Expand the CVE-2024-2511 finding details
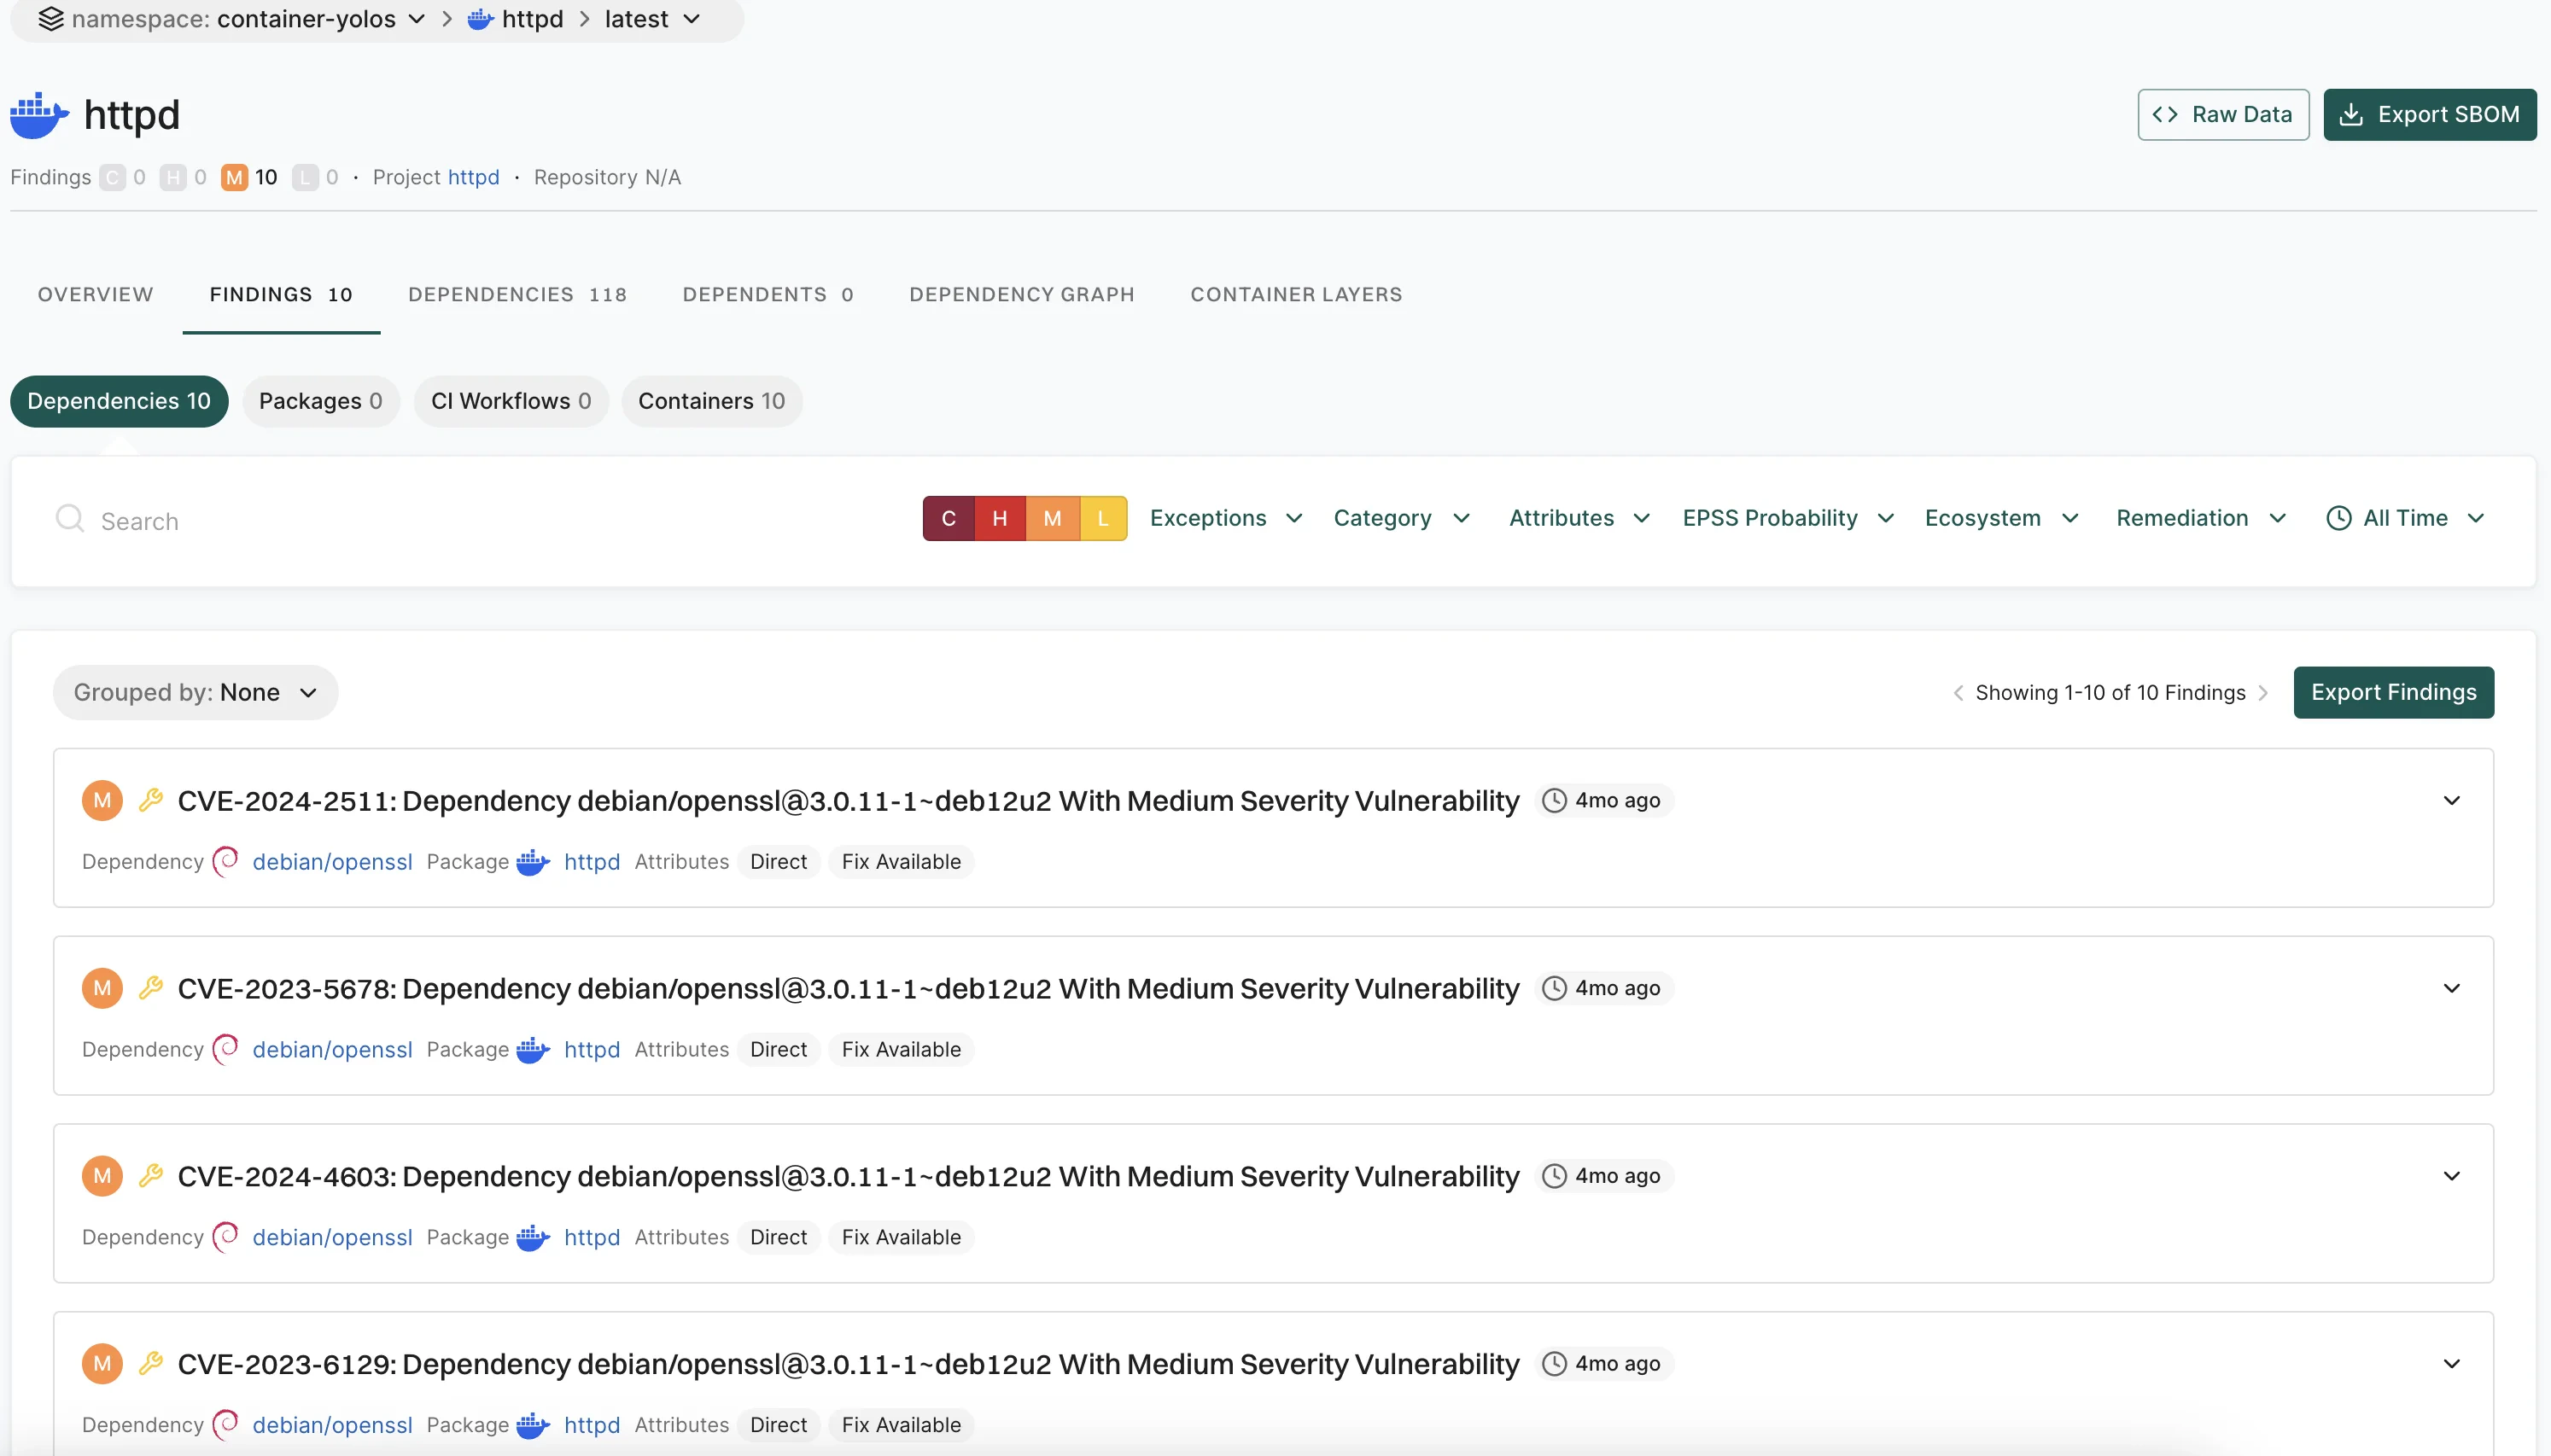This screenshot has height=1456, width=2551. coord(2453,799)
